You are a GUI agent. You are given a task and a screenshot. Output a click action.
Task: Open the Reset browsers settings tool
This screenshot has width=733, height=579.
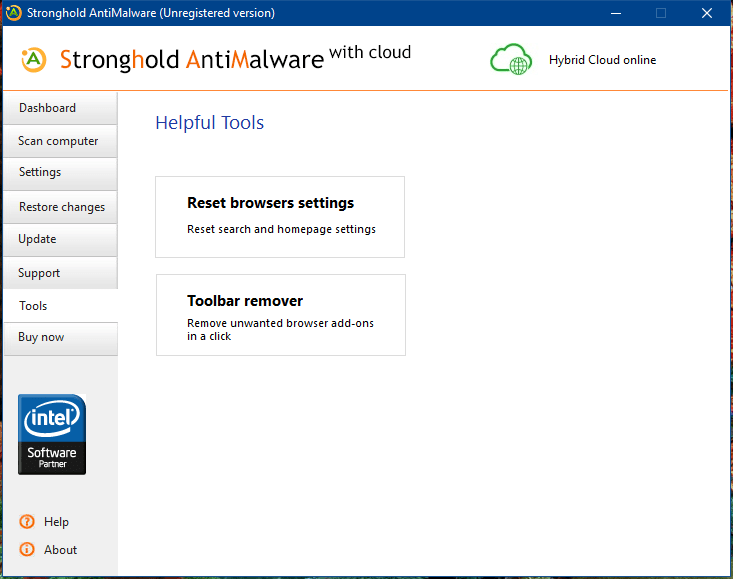click(x=280, y=217)
